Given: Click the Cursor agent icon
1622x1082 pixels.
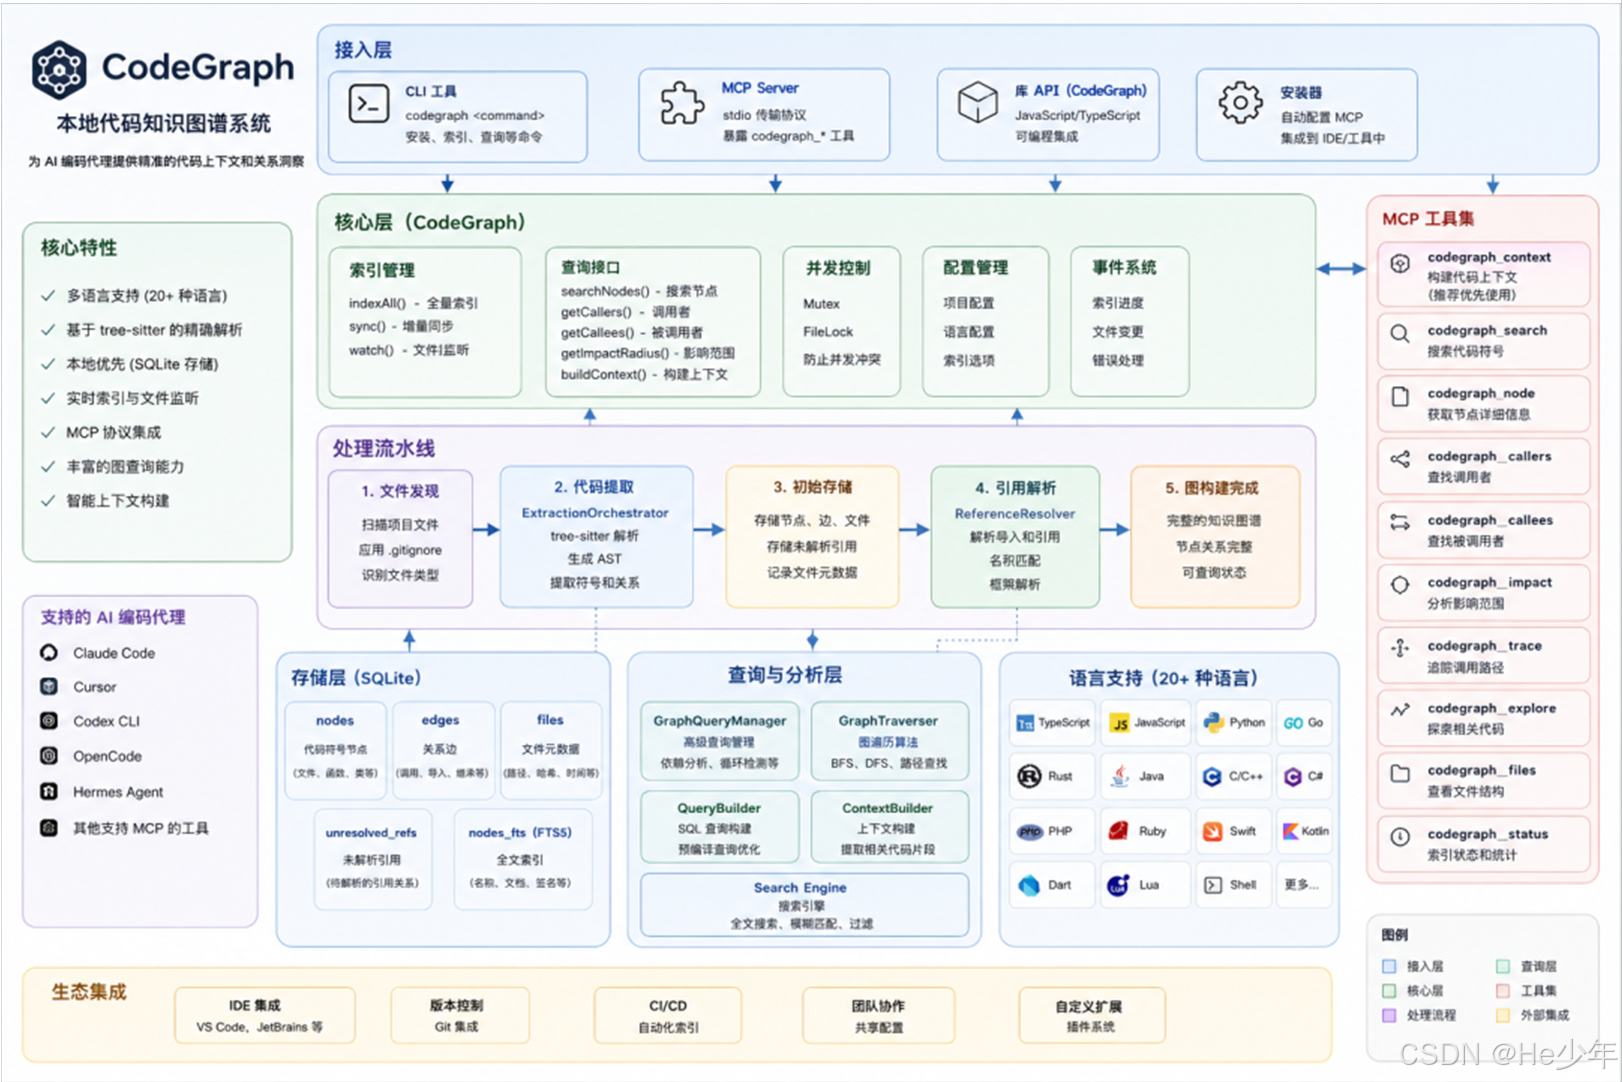Looking at the screenshot, I should pyautogui.click(x=48, y=686).
